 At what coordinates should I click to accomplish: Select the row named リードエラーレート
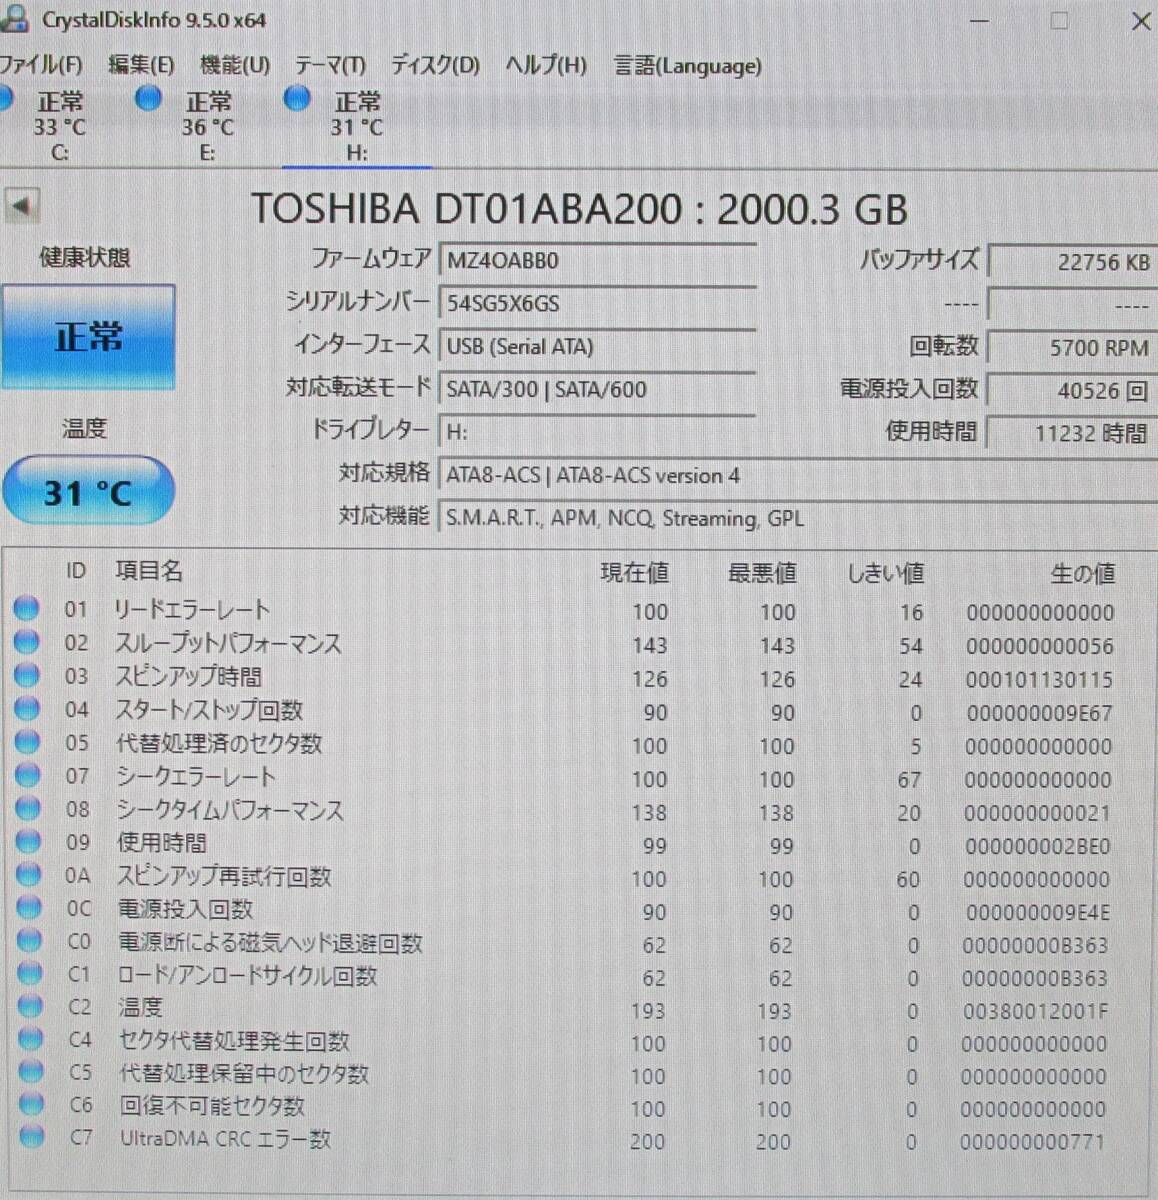click(x=565, y=610)
